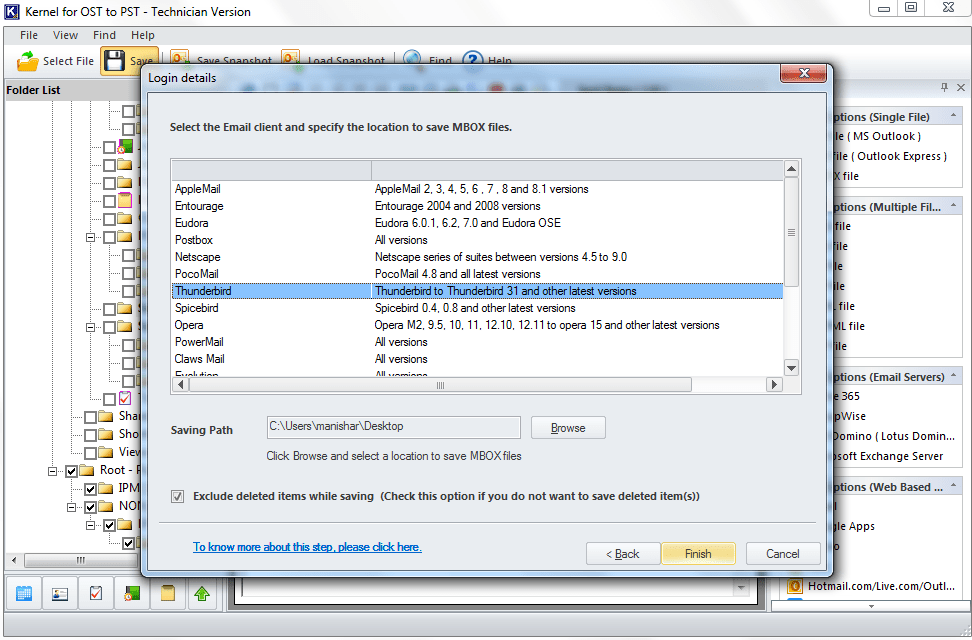Click the down chevron below the Hotmail entry
This screenshot has height=640, width=972.
[x=872, y=606]
